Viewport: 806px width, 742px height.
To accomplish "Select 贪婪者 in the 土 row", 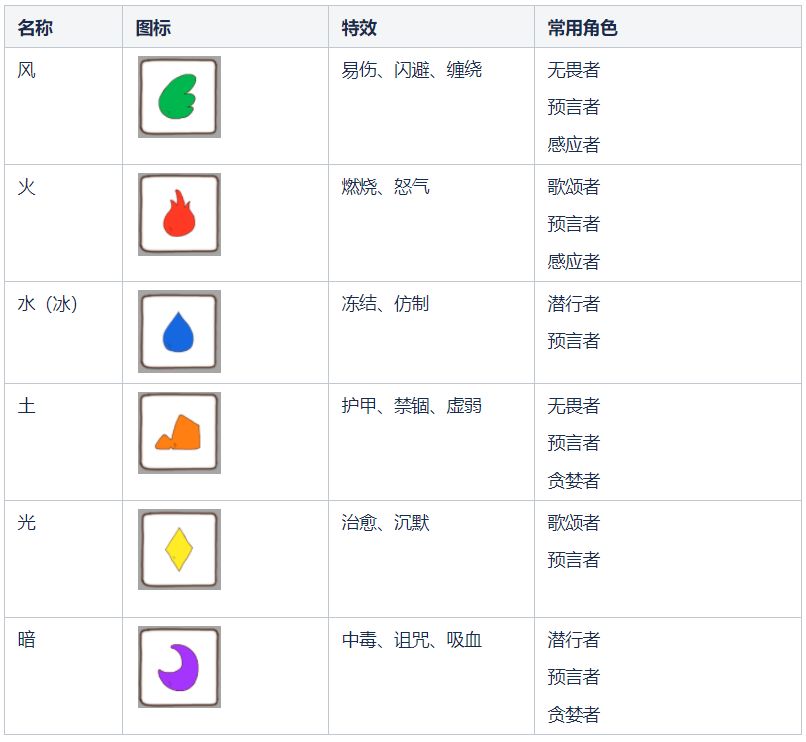I will (x=573, y=480).
